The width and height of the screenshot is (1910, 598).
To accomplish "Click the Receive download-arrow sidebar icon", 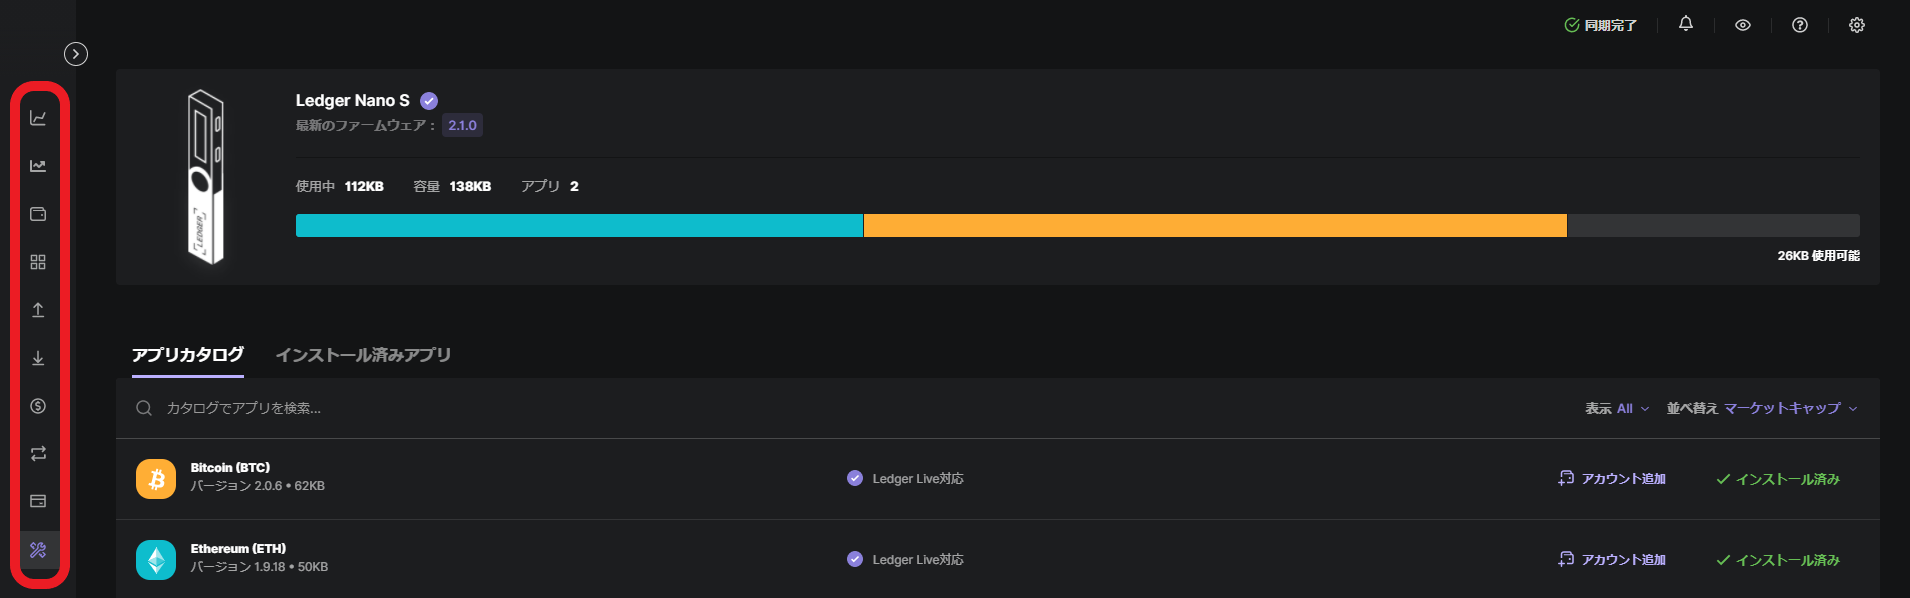I will point(38,358).
